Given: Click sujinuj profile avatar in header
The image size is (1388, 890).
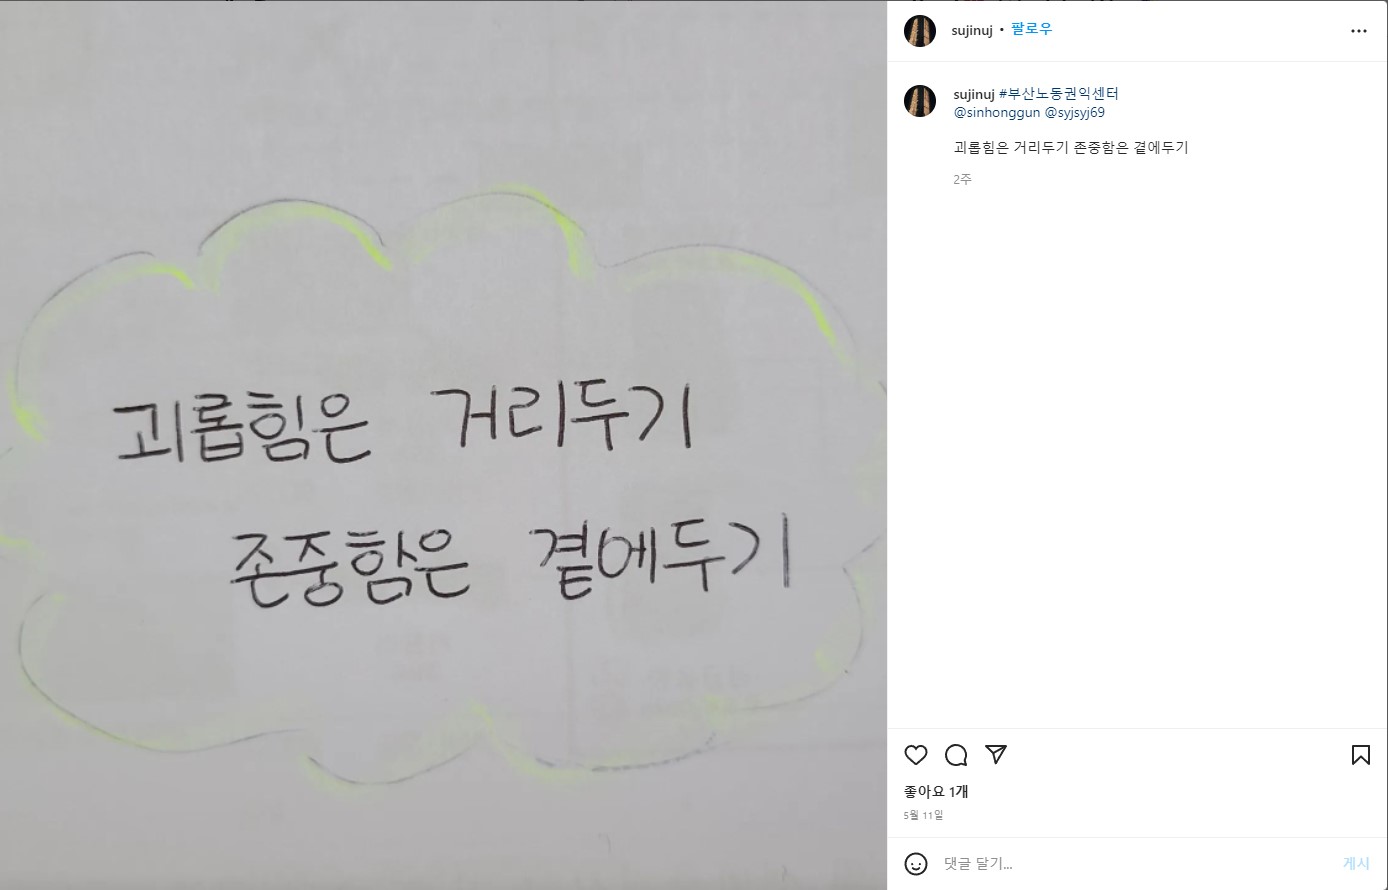Looking at the screenshot, I should (920, 31).
